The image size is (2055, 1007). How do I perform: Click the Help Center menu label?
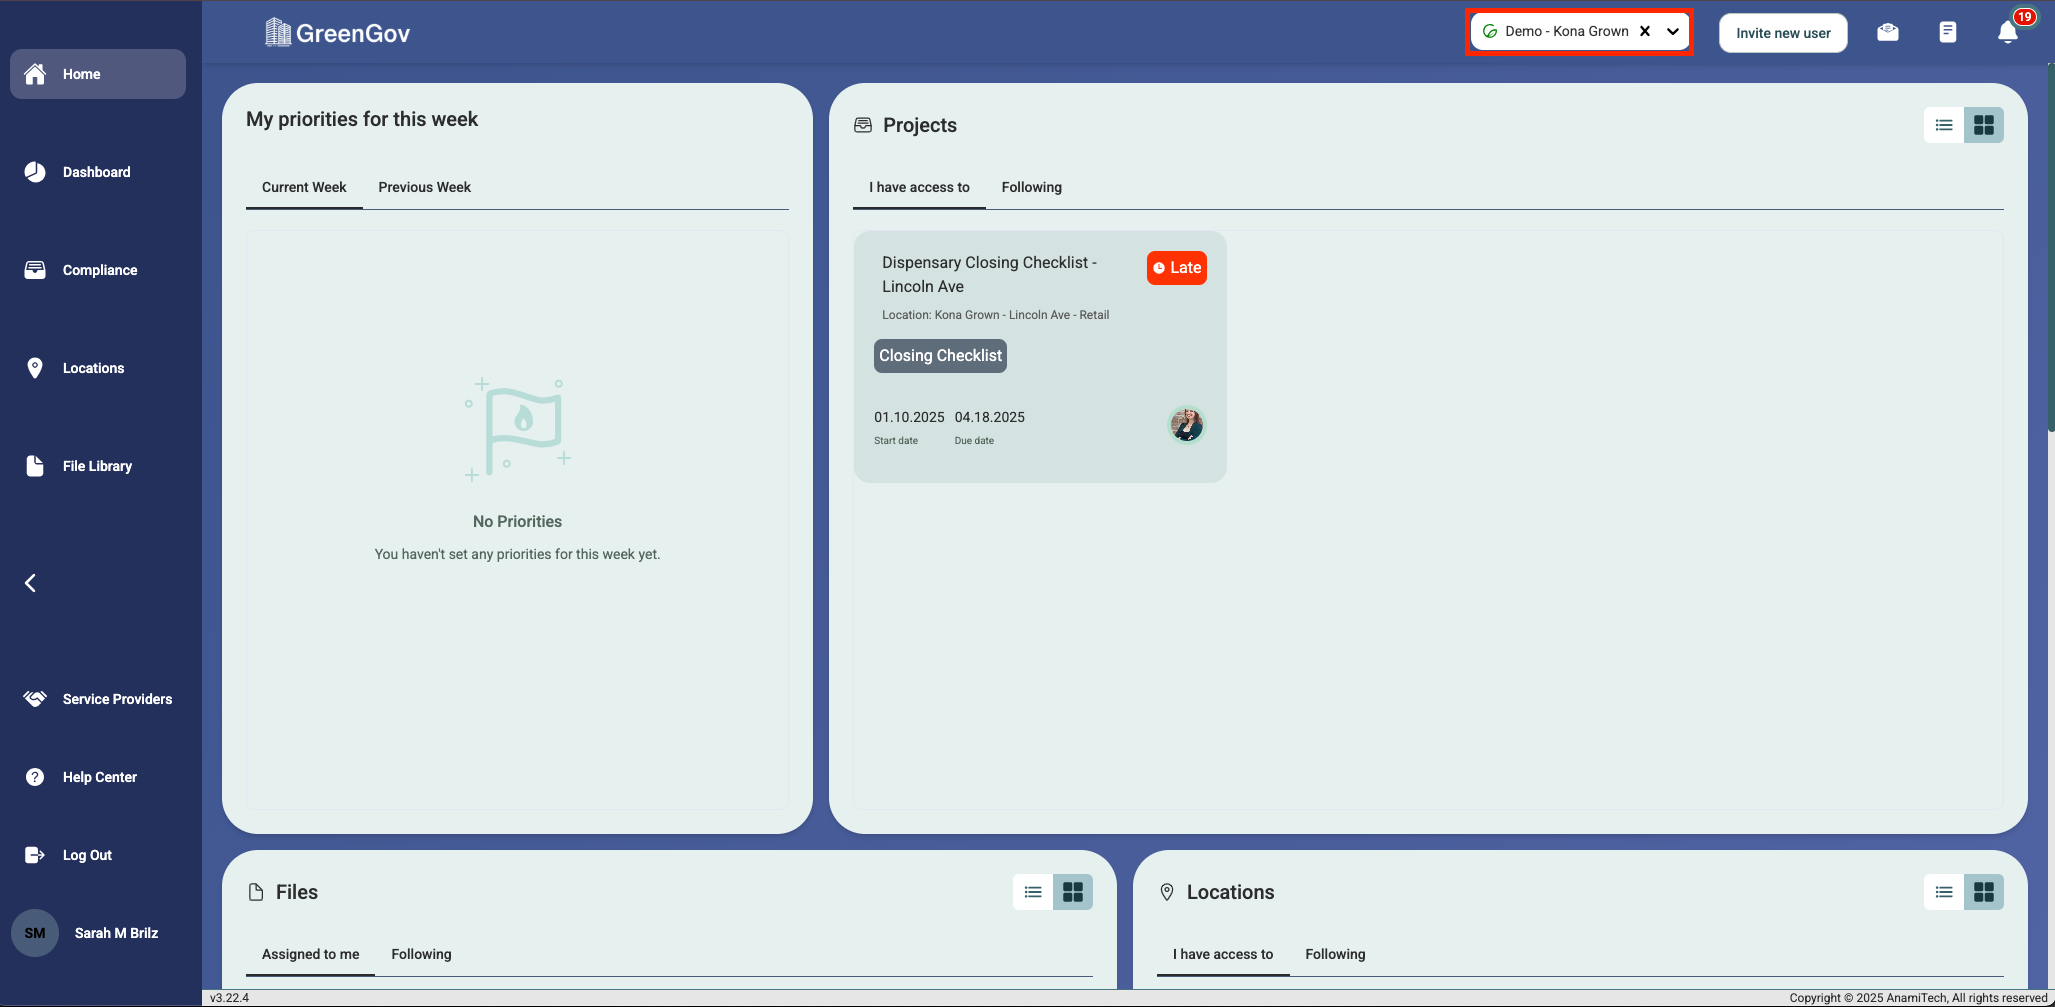click(x=100, y=777)
